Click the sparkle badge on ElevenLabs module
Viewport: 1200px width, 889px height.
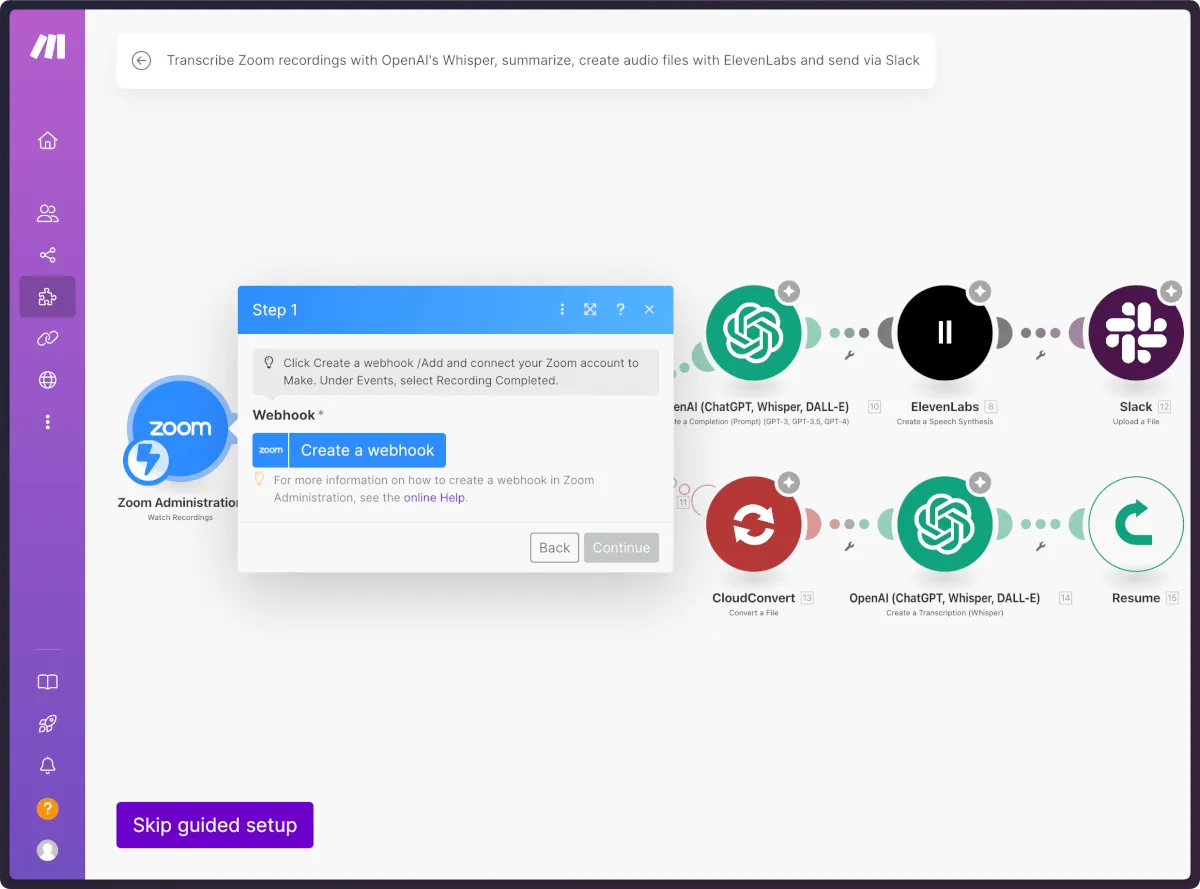coord(980,291)
